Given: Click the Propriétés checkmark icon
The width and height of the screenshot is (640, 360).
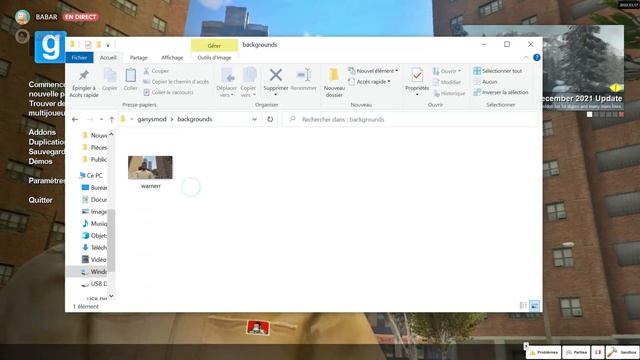Looking at the screenshot, I should point(417,76).
